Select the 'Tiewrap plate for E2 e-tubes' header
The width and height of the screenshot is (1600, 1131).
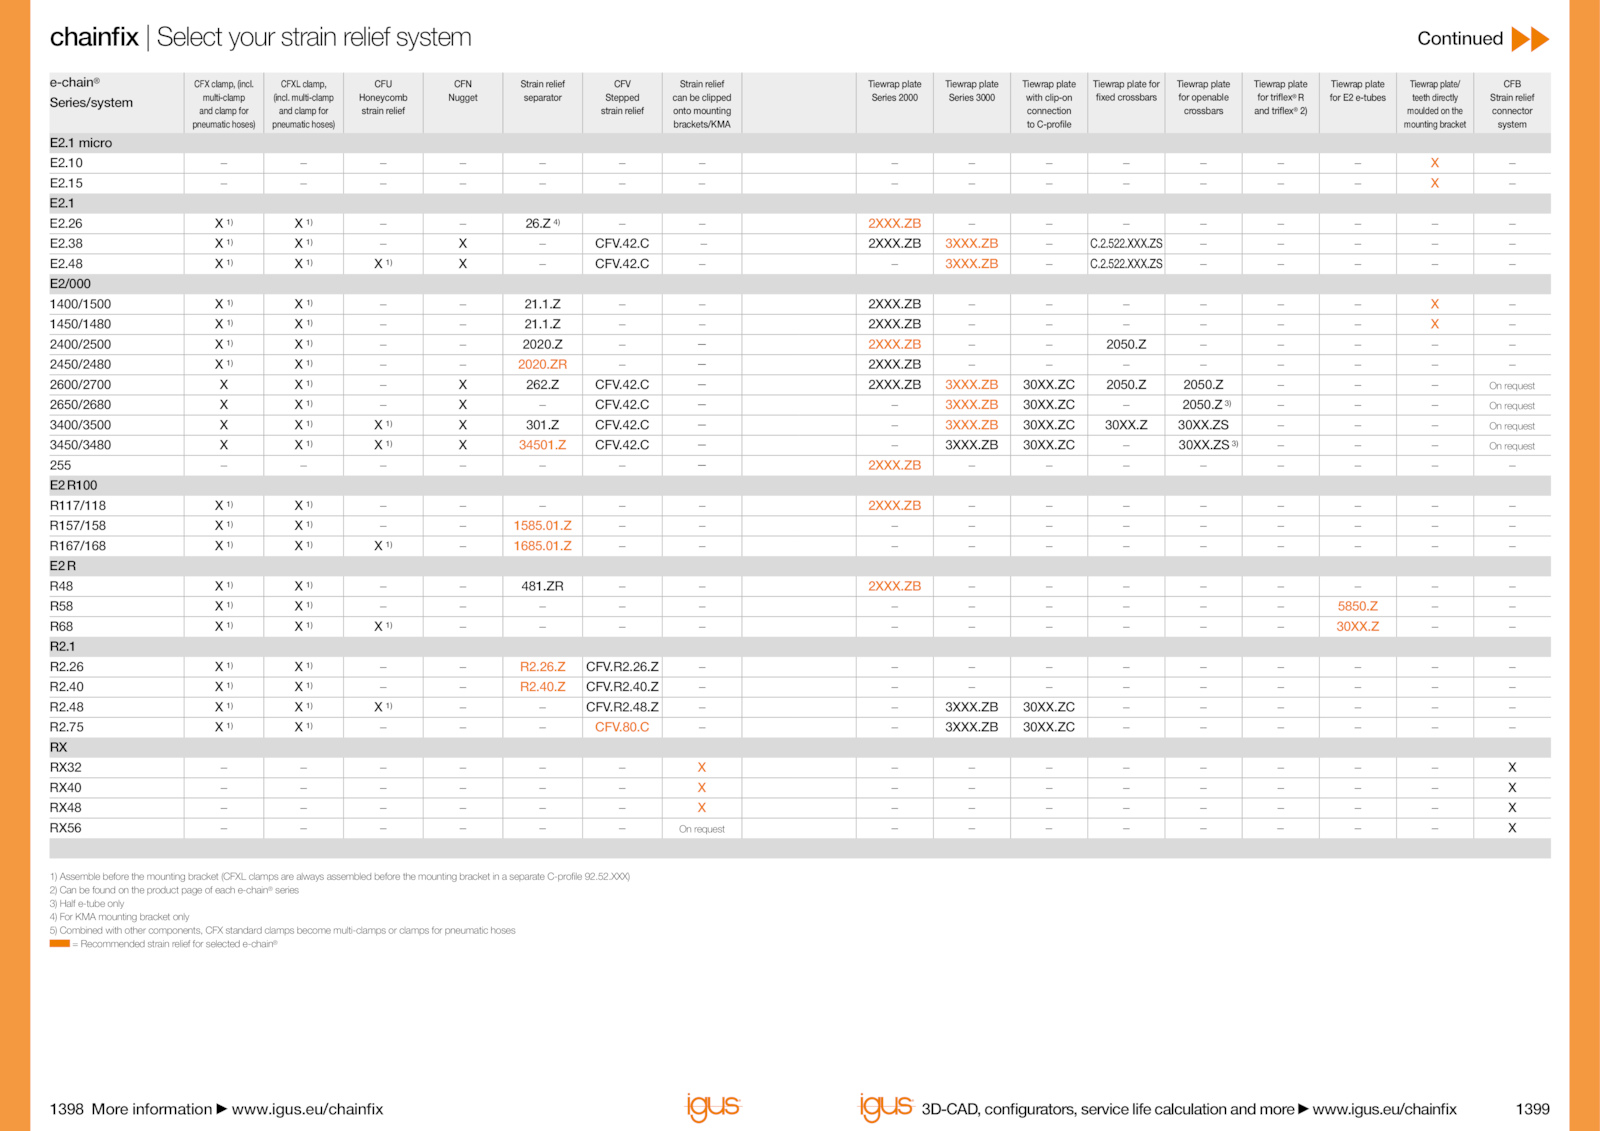click(1357, 91)
